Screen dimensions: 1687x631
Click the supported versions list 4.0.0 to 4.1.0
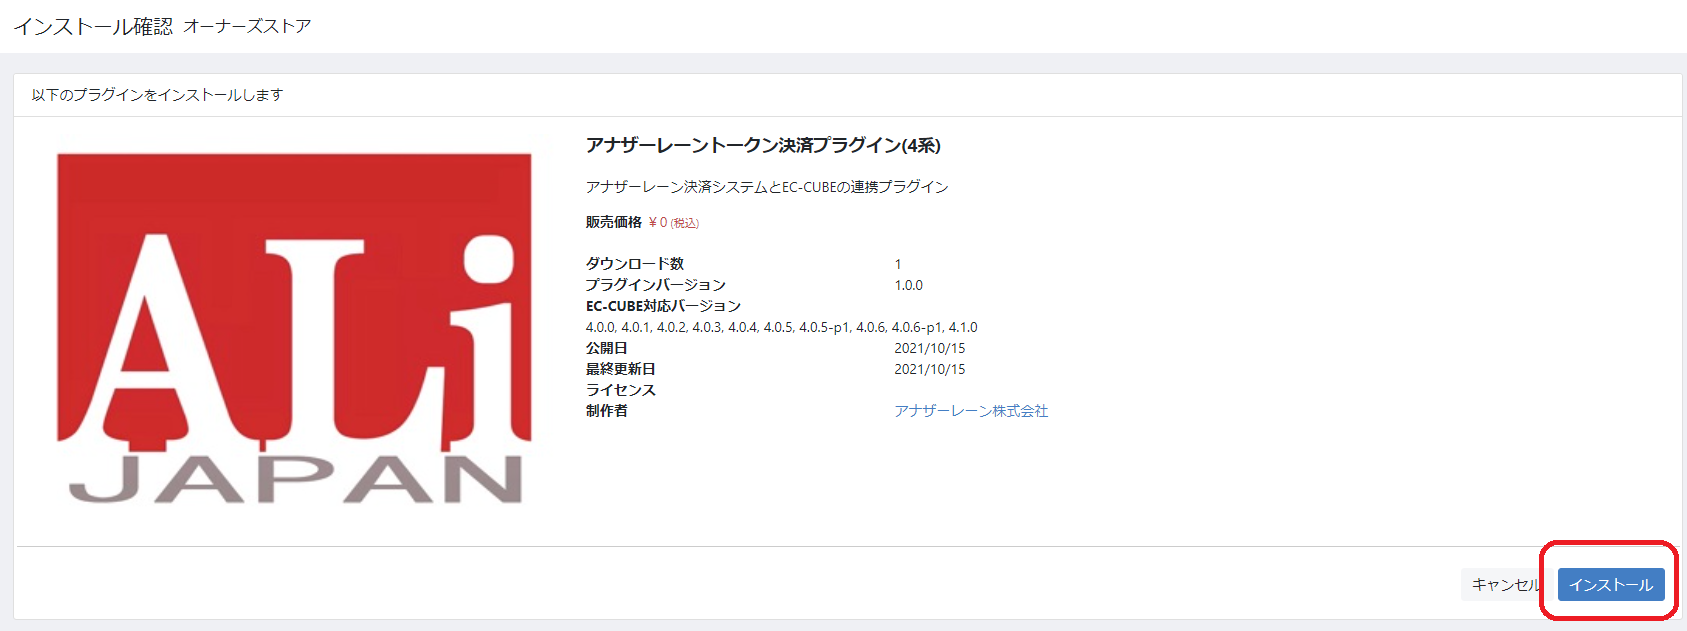click(782, 328)
